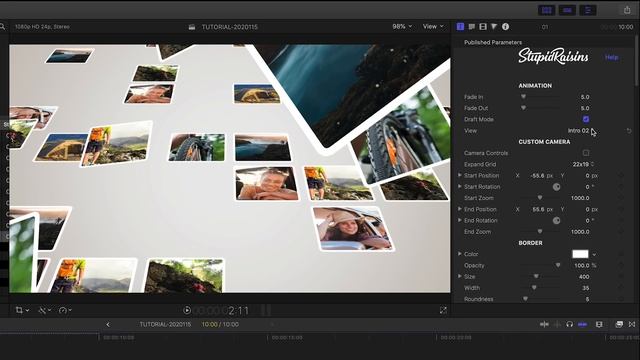Open the Video inspector filmstrip tab
The width and height of the screenshot is (640, 360).
(483, 27)
